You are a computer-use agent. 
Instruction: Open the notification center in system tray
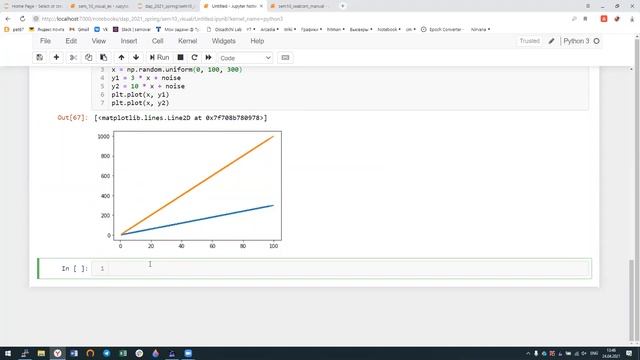[x=629, y=353]
